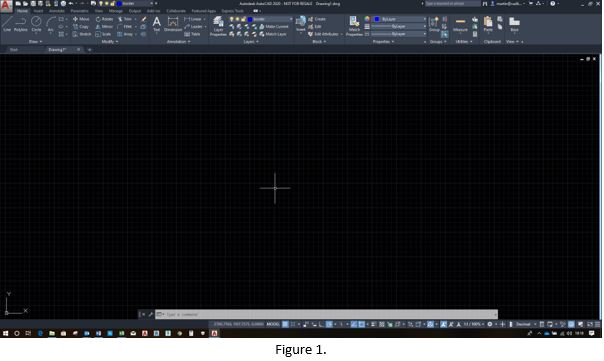This screenshot has height=361, width=604.
Task: Select the Text annotation tool
Action: pos(156,24)
